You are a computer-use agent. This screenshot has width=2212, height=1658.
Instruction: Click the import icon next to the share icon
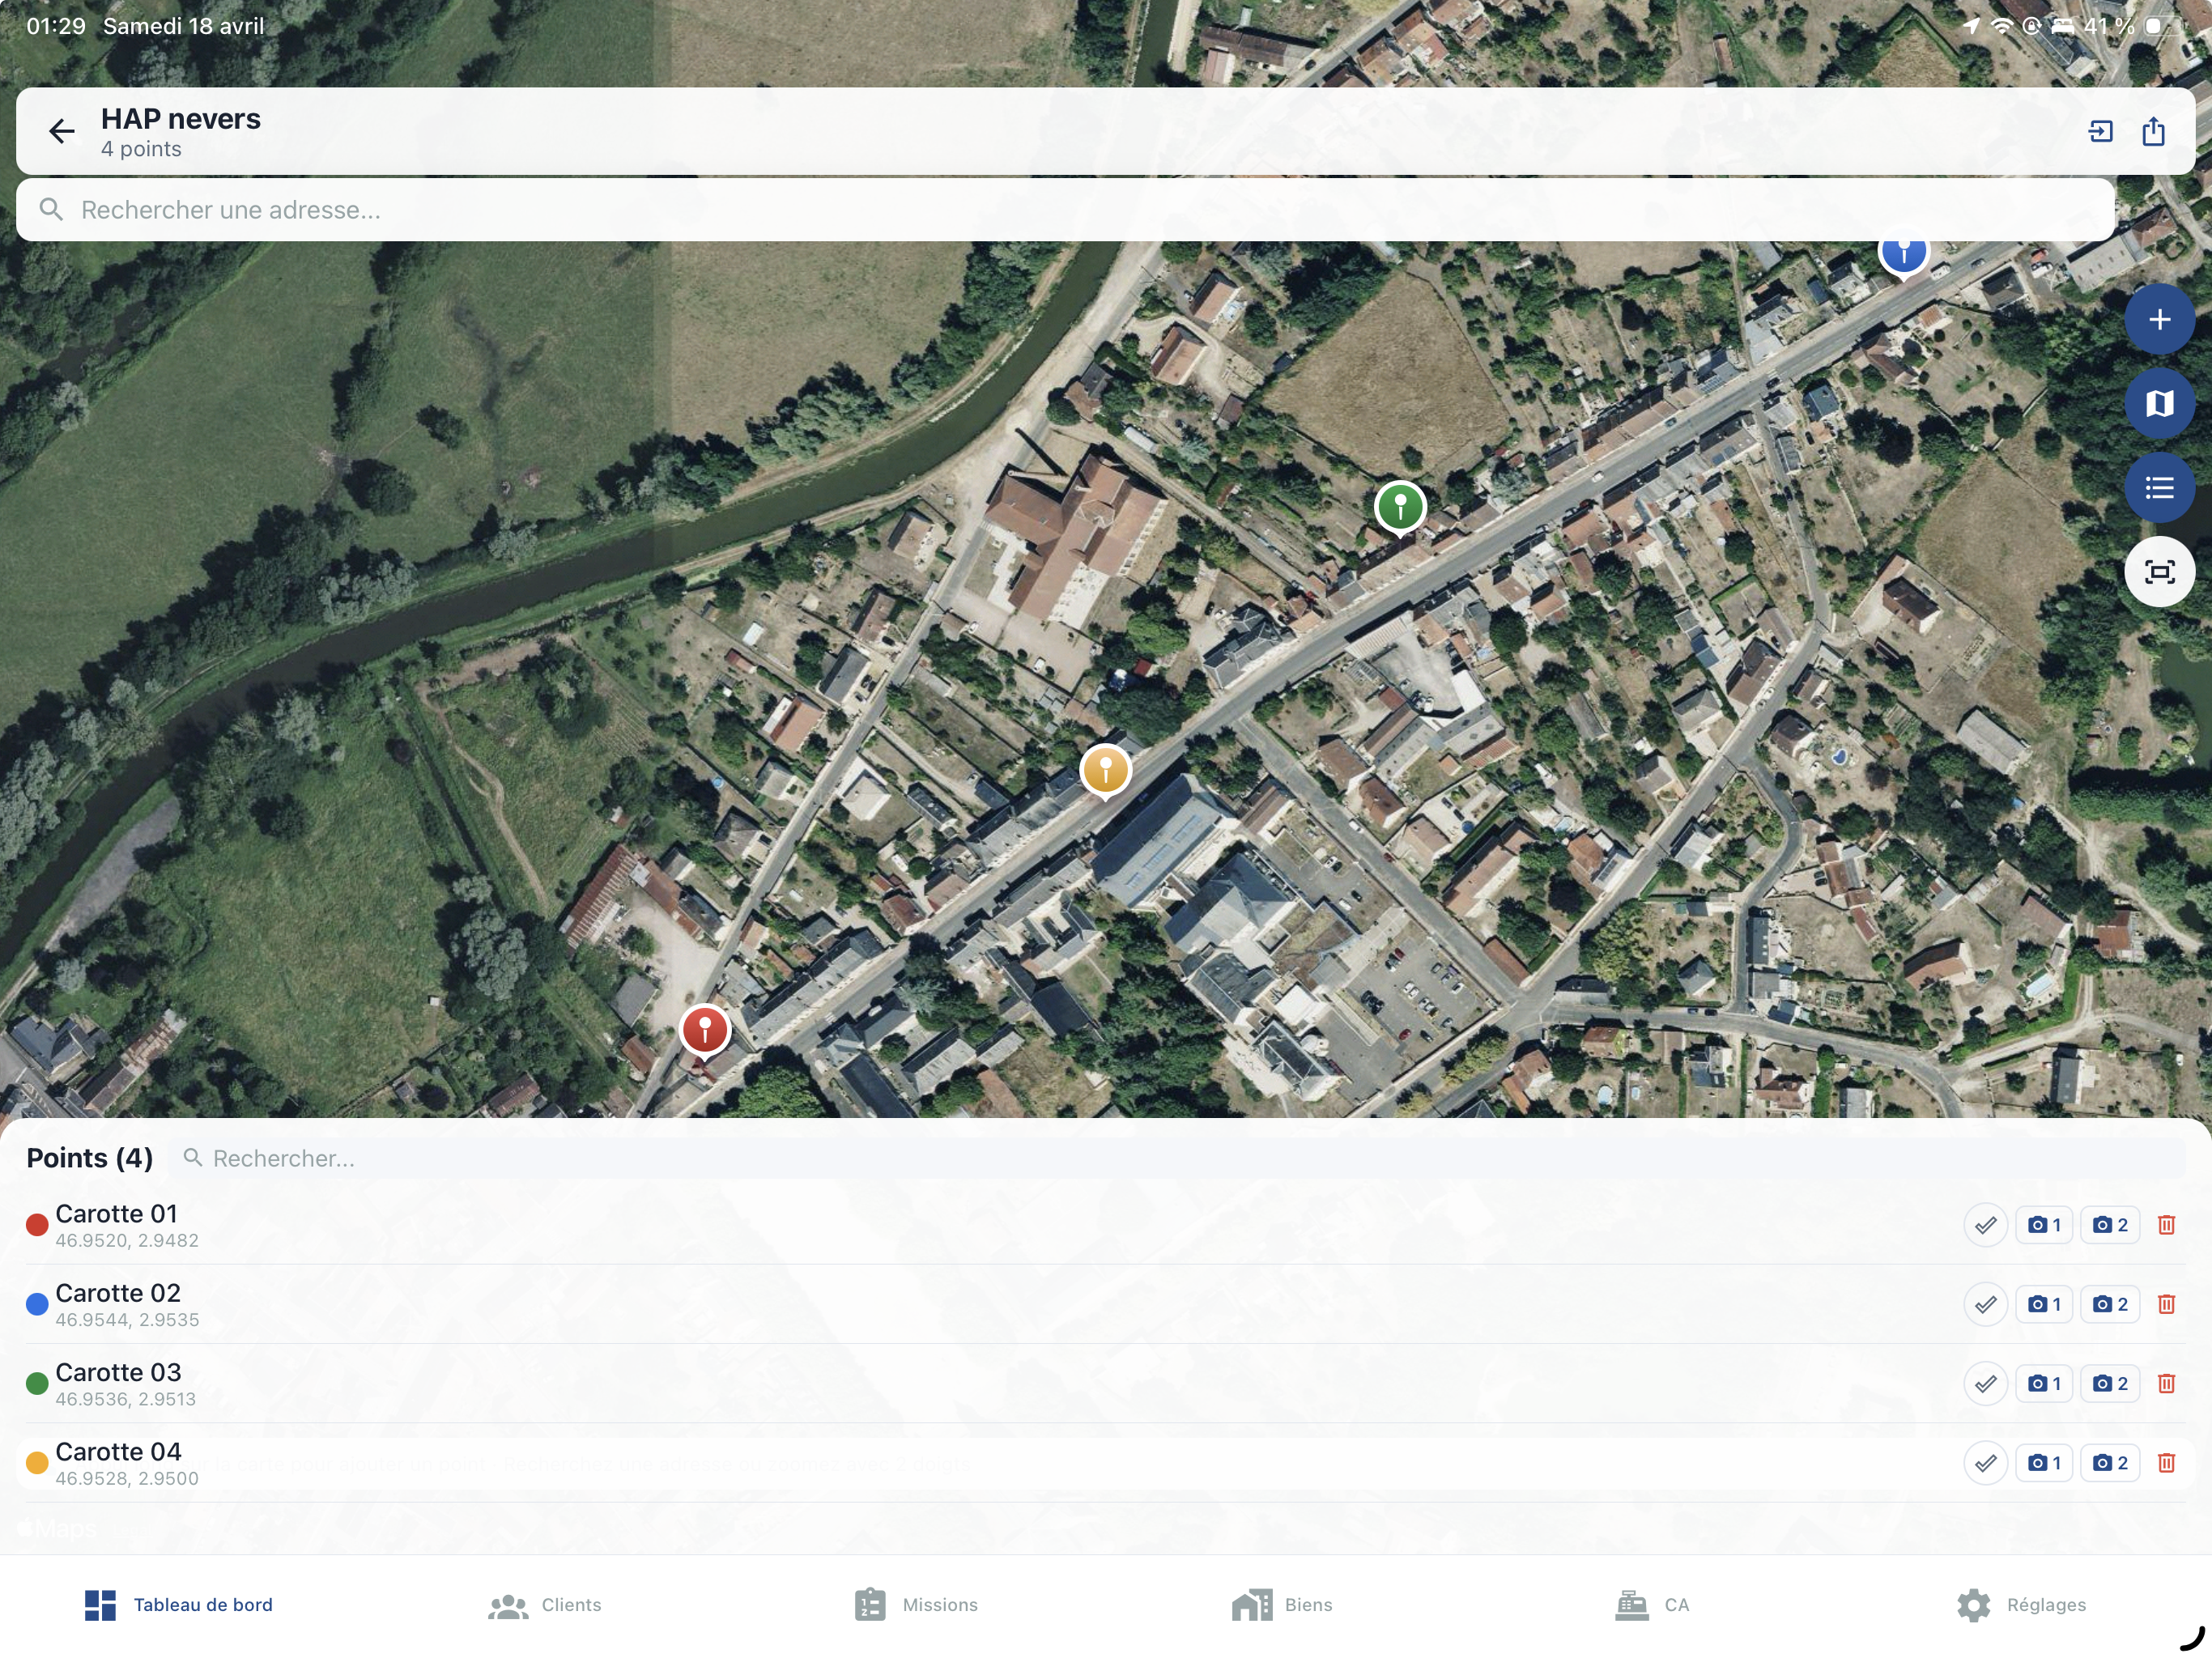pos(2100,131)
